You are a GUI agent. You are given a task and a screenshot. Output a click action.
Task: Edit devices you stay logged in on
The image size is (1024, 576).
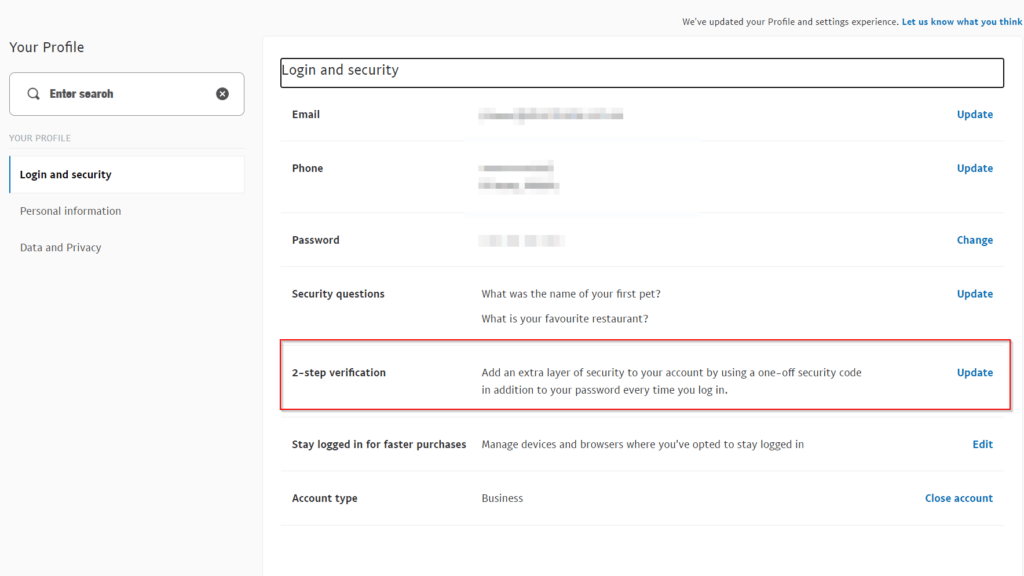[x=982, y=444]
